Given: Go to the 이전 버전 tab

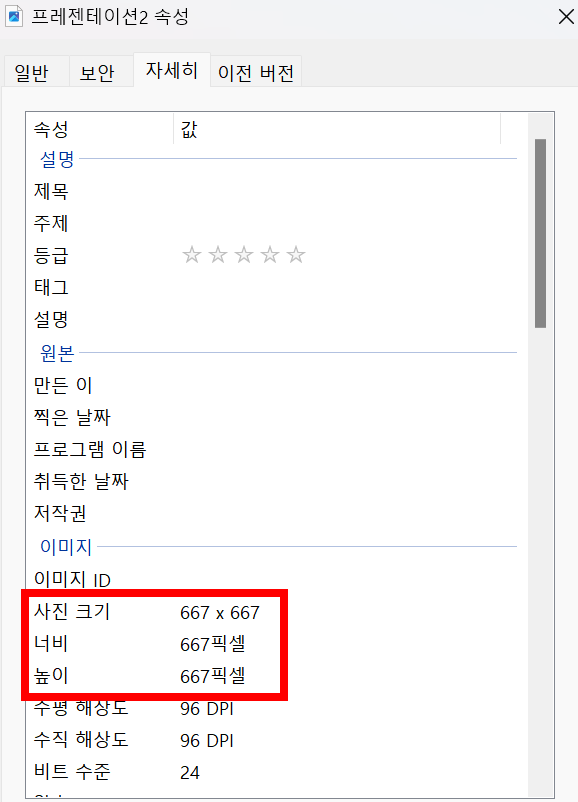Looking at the screenshot, I should [256, 72].
